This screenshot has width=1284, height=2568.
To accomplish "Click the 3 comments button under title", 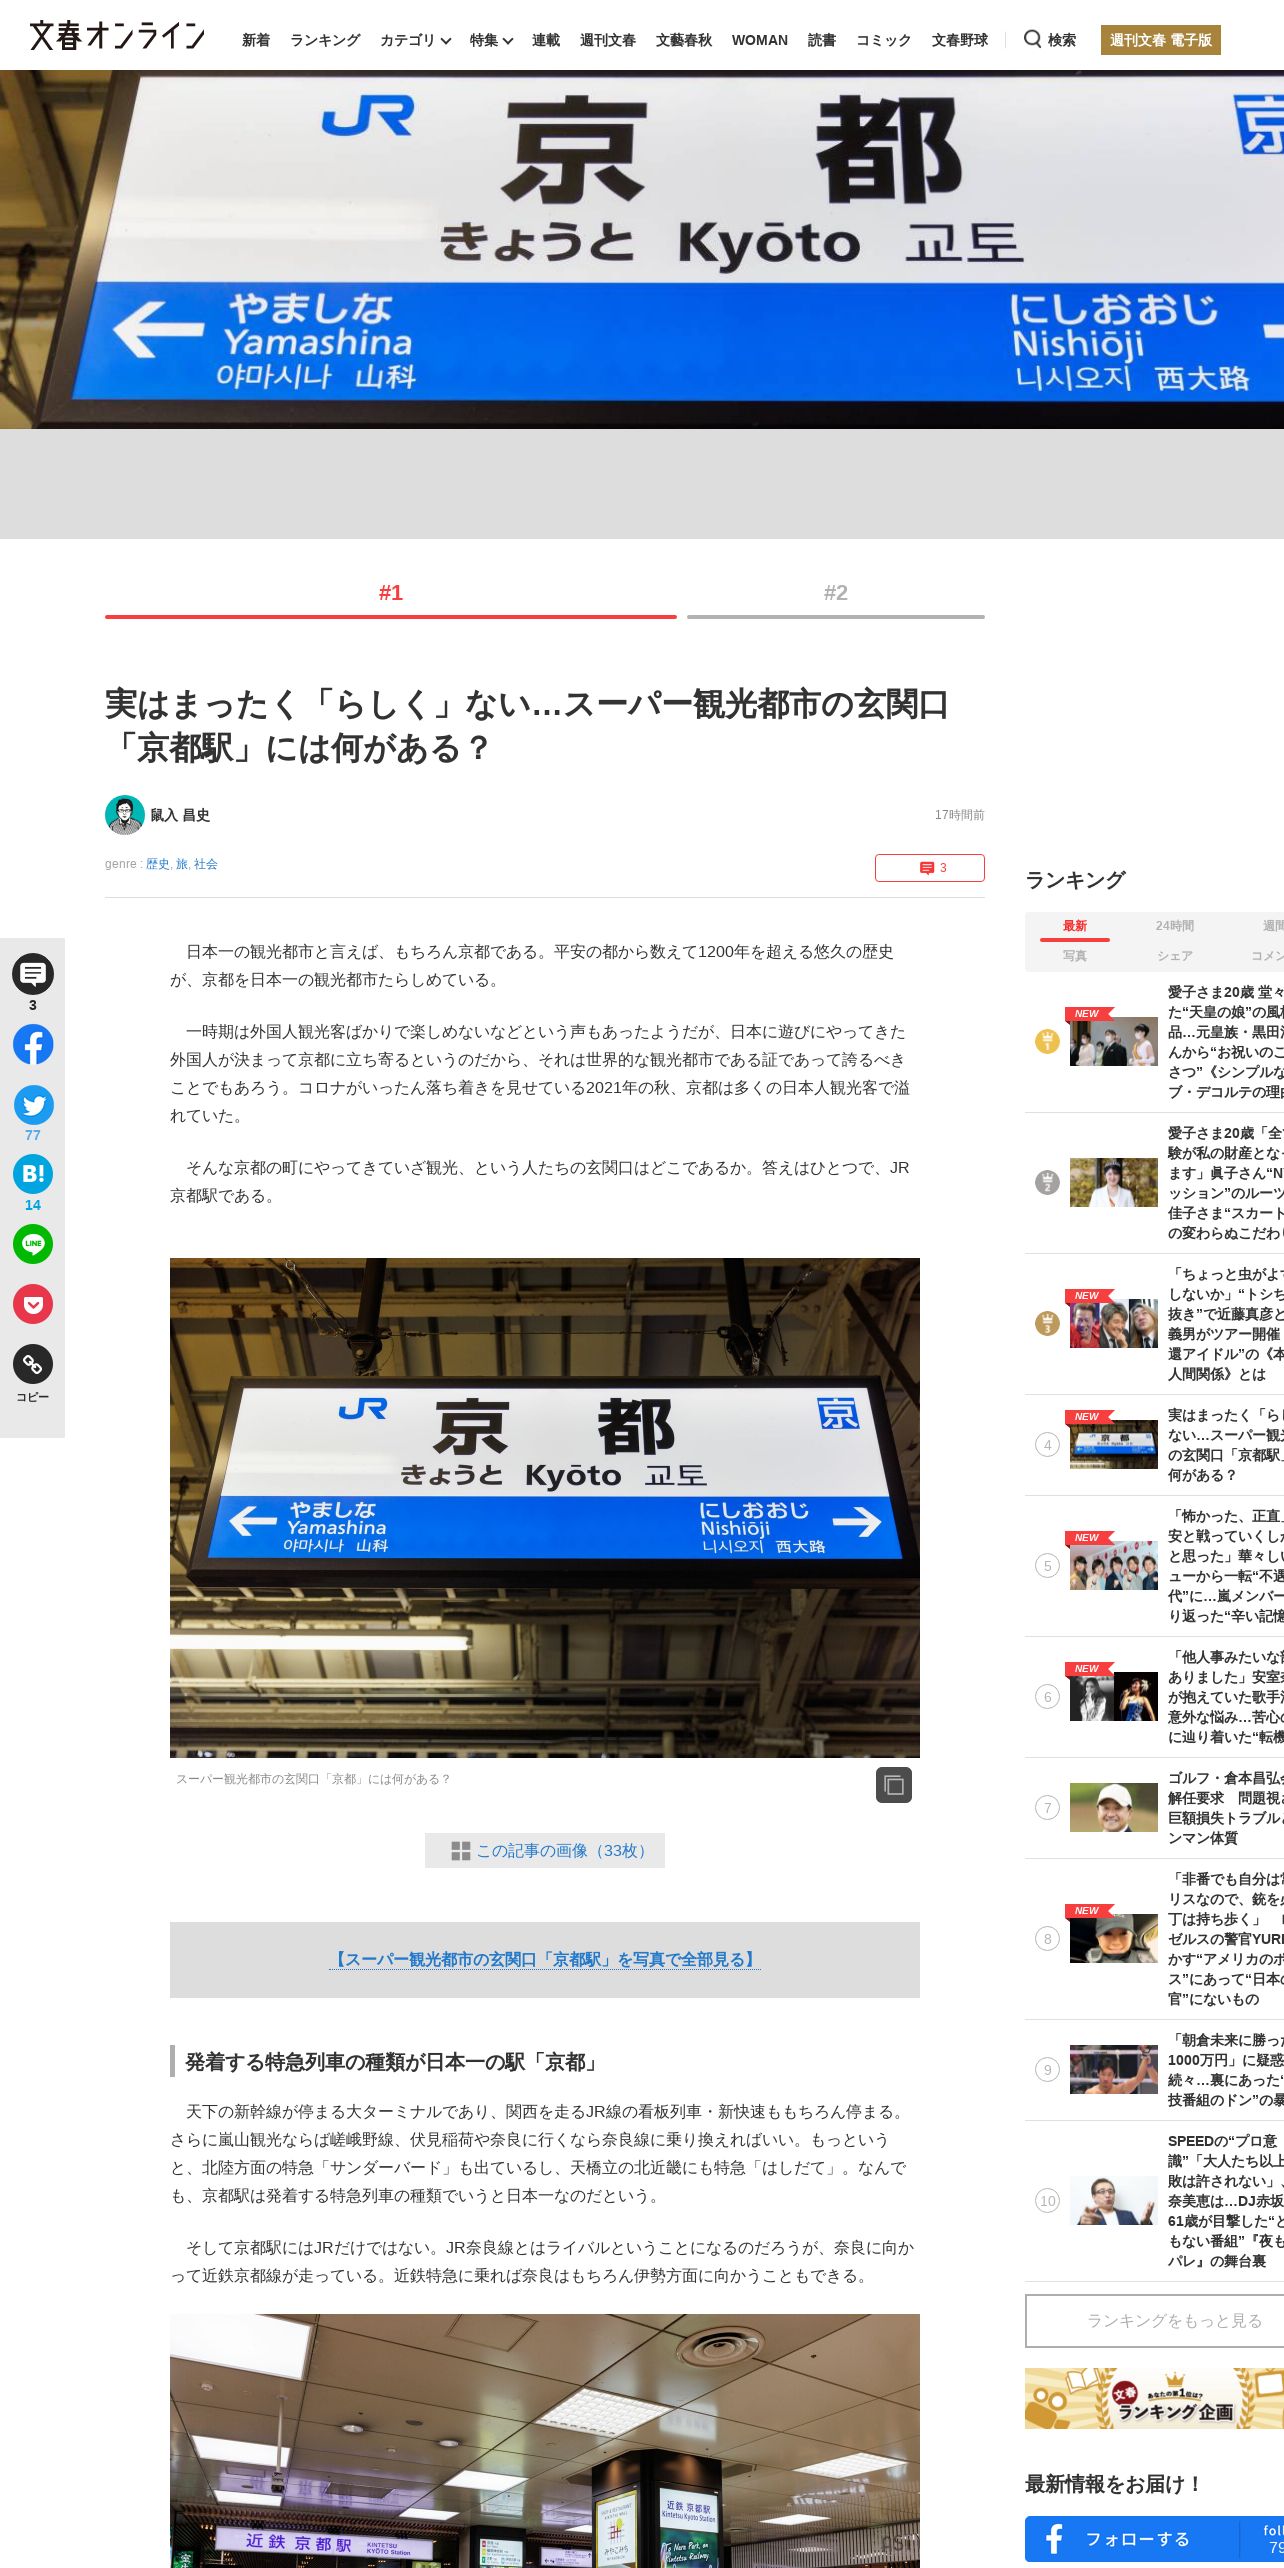I will coord(930,868).
